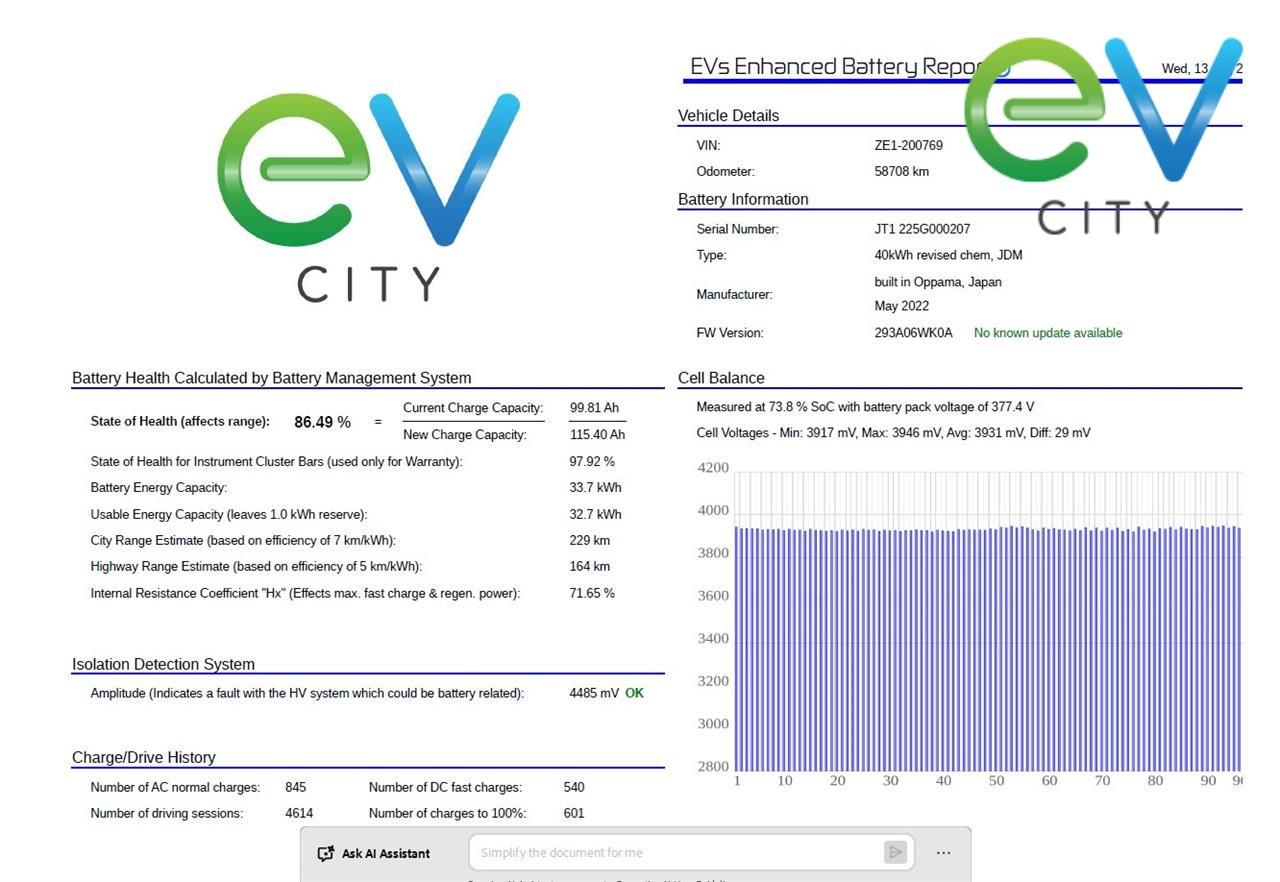Click the State of Health 86.49 % value

pyautogui.click(x=322, y=422)
